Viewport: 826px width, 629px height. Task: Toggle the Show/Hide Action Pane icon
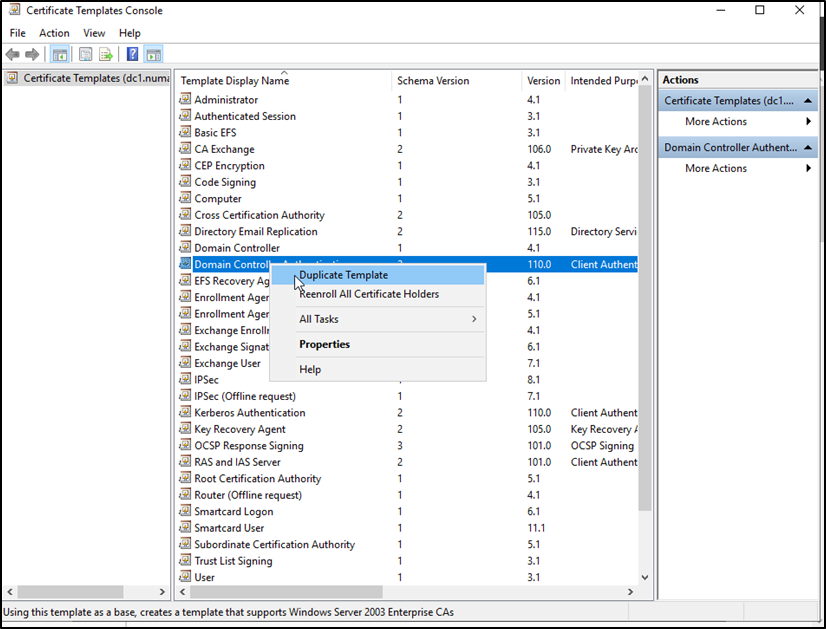click(x=153, y=54)
